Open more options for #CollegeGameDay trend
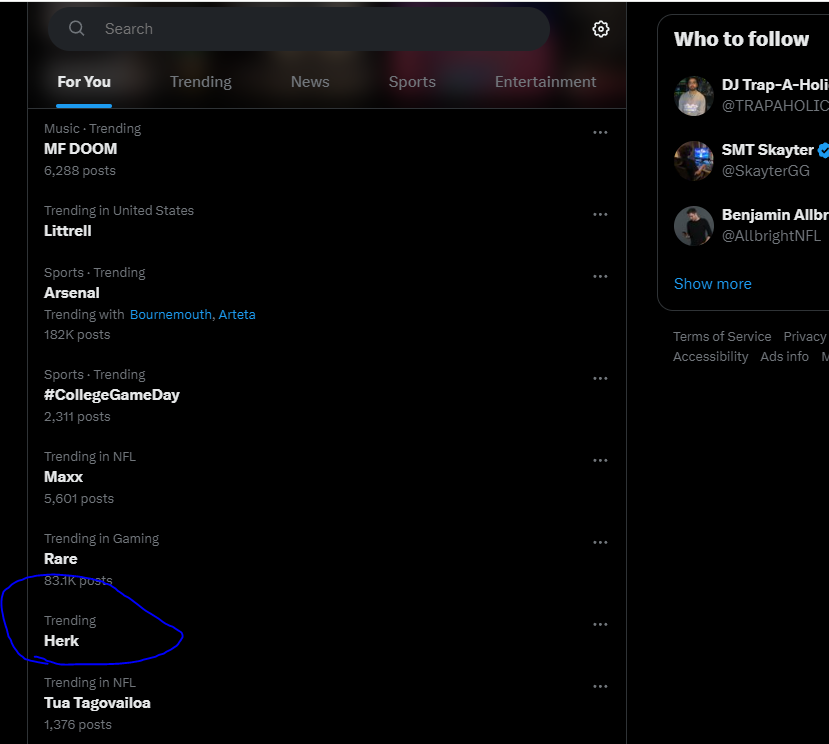The width and height of the screenshot is (829, 744). pyautogui.click(x=600, y=378)
